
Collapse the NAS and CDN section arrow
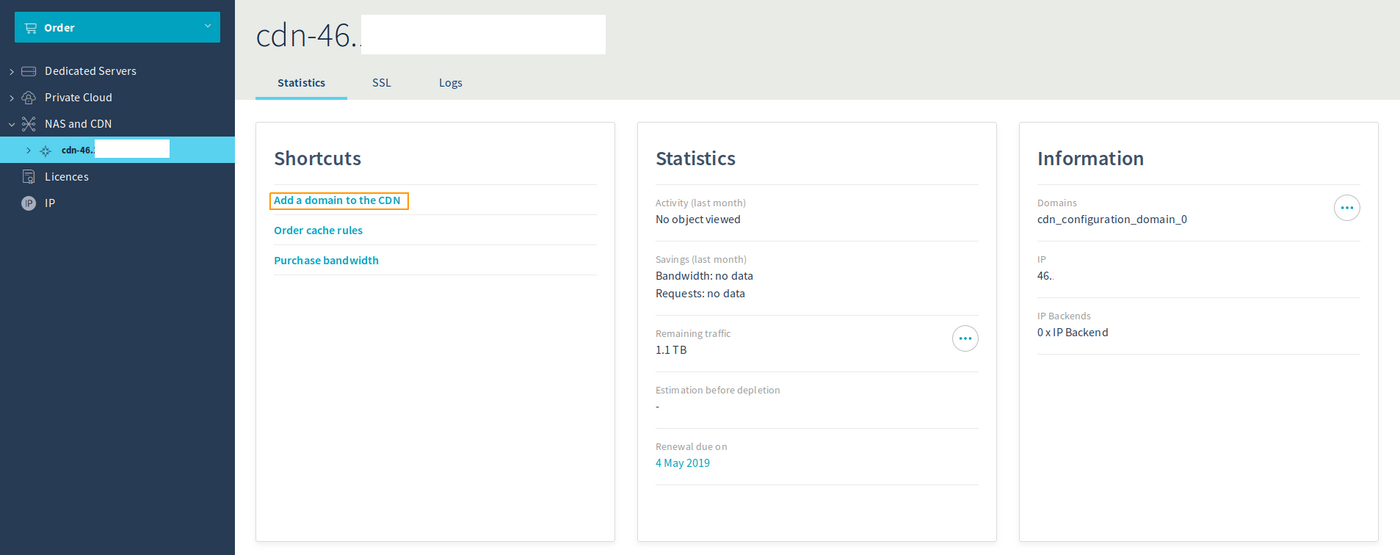(12, 124)
